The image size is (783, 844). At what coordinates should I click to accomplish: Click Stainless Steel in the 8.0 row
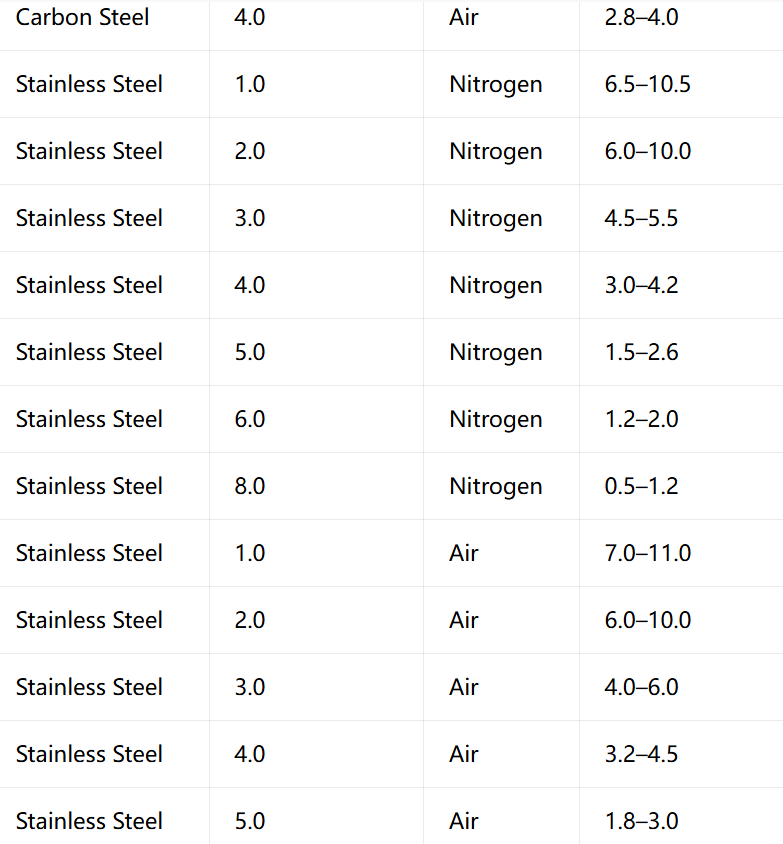pyautogui.click(x=89, y=487)
